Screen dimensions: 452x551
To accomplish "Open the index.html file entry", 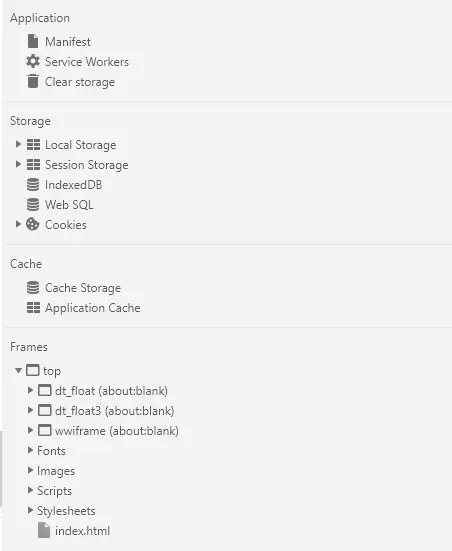I will (x=82, y=531).
